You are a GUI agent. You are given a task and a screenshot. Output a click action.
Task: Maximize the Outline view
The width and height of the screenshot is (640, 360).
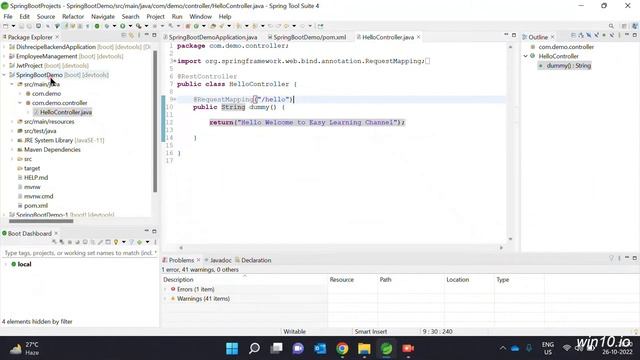(635, 35)
